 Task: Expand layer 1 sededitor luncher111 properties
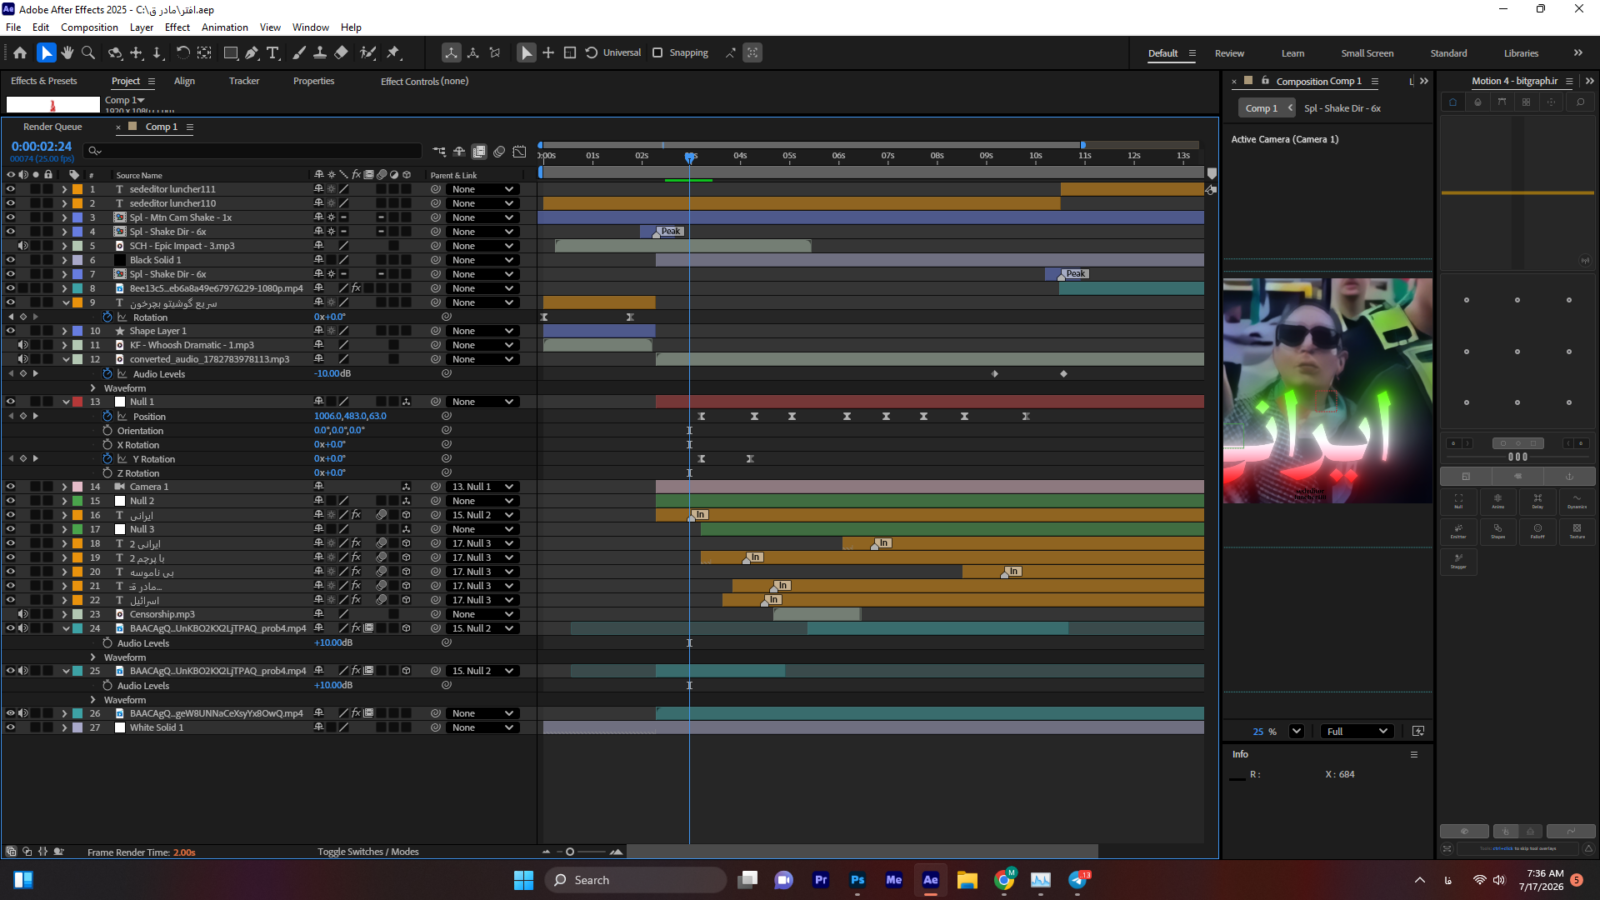pos(65,189)
